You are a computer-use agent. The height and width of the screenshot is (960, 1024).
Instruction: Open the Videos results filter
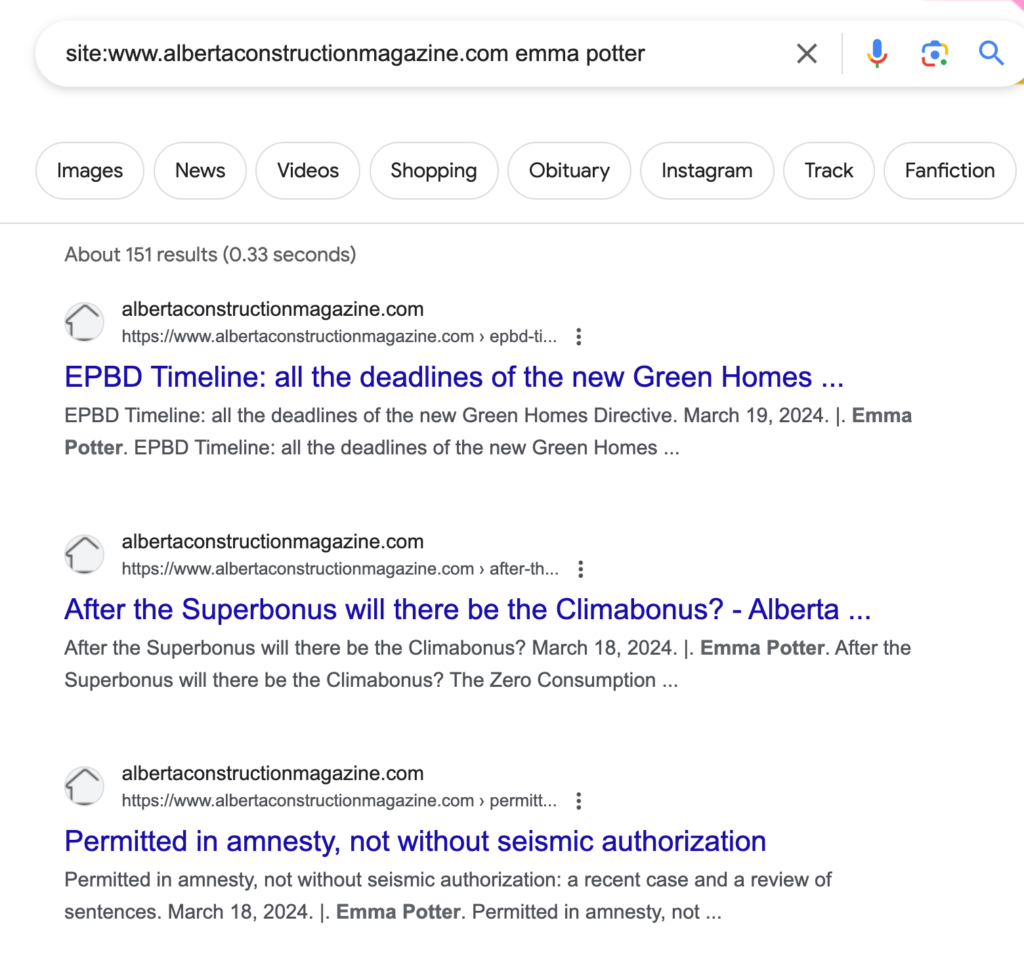(307, 170)
